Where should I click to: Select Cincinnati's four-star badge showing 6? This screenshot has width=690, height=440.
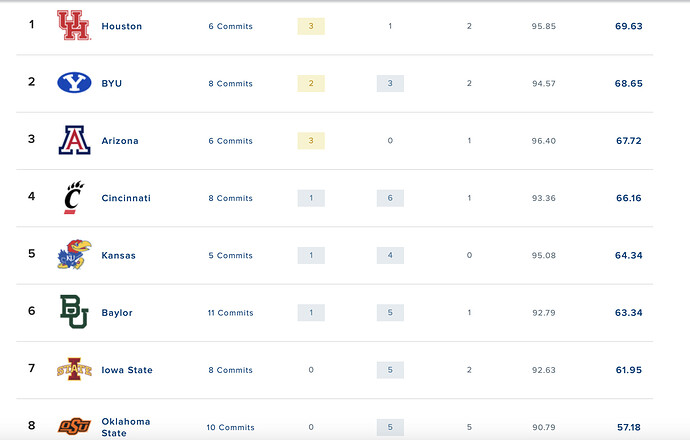click(390, 198)
